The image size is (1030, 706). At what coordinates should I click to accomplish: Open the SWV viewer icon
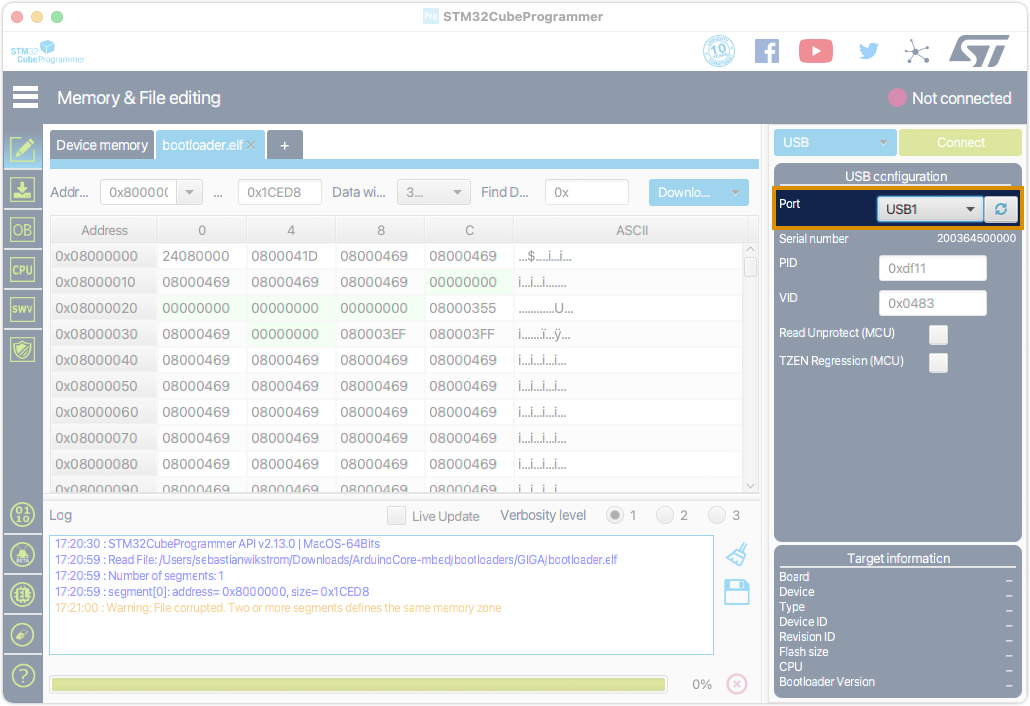22,309
